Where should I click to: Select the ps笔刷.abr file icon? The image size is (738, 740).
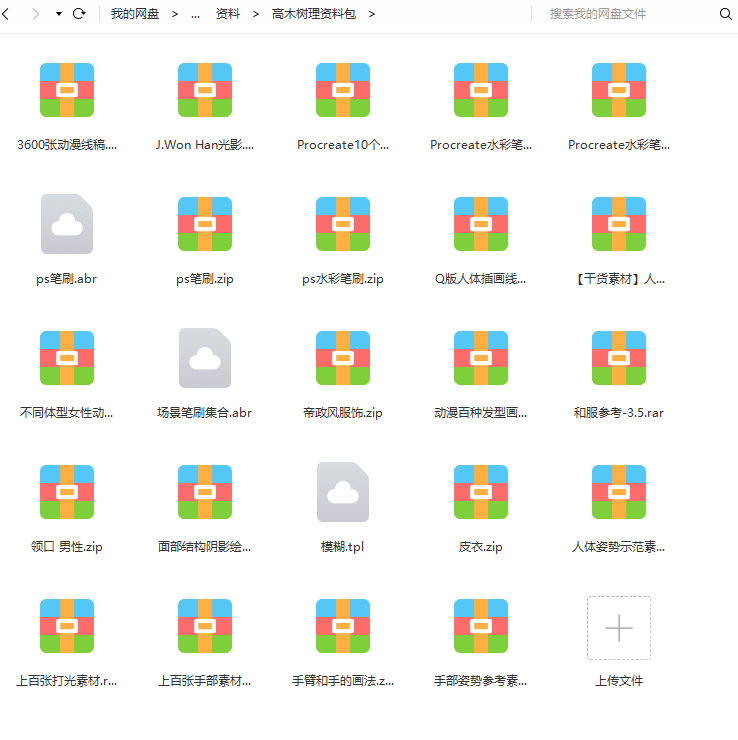click(x=67, y=224)
